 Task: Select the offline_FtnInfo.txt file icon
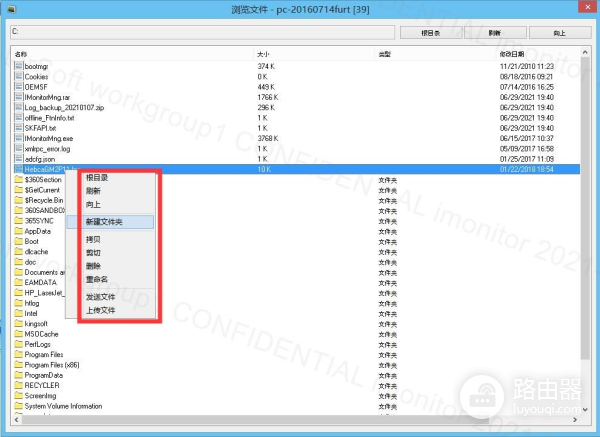click(18, 118)
